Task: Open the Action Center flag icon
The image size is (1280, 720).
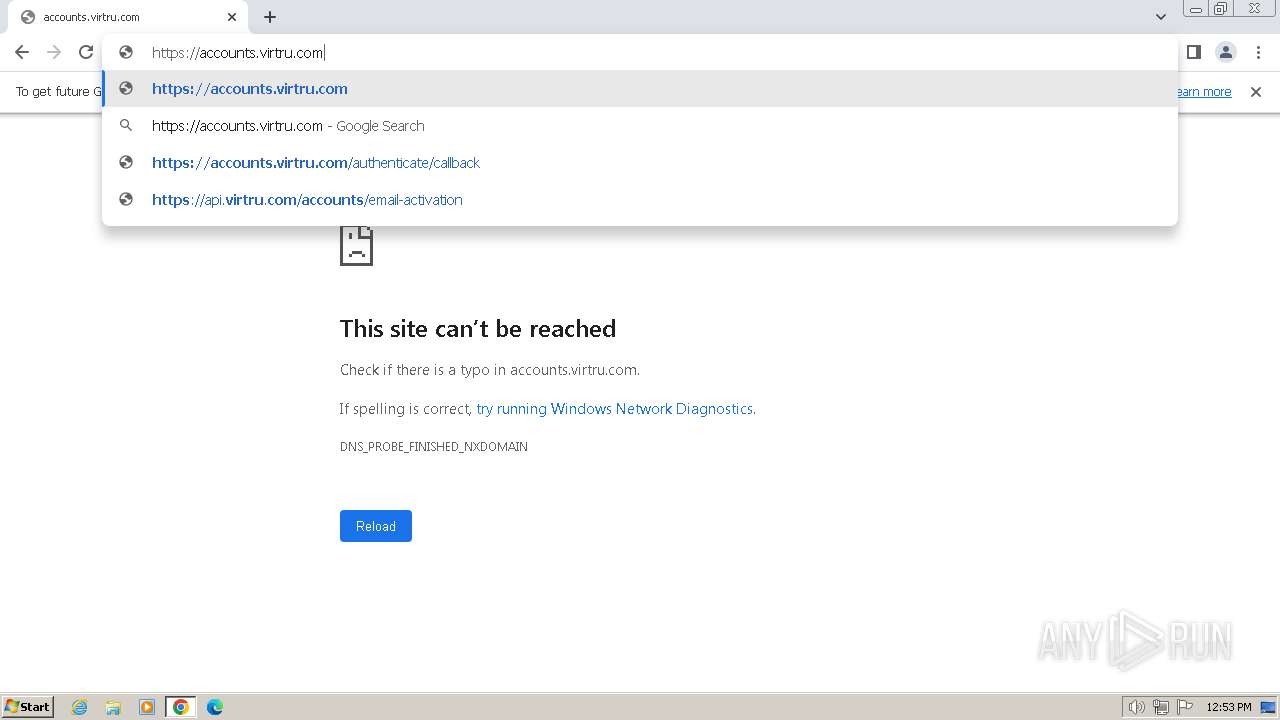Action: [1185, 707]
